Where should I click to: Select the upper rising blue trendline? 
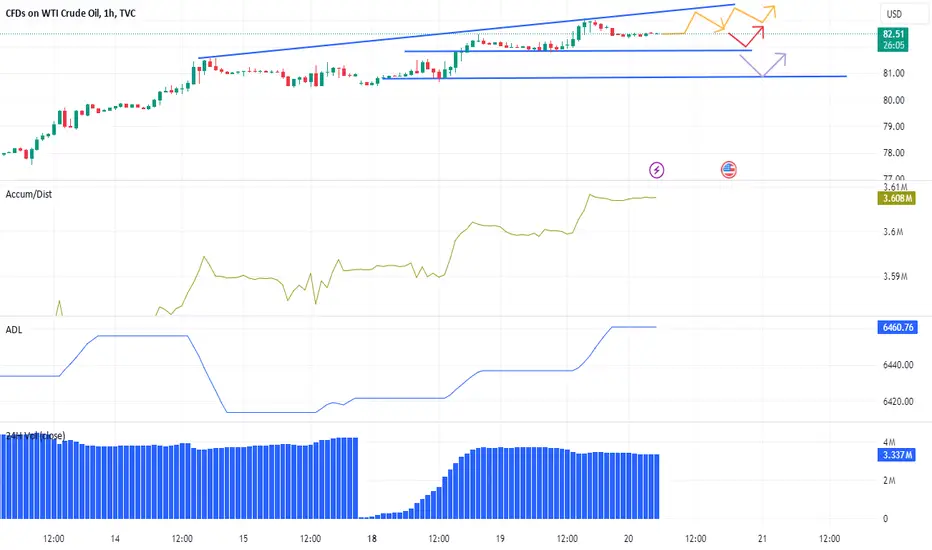467,32
